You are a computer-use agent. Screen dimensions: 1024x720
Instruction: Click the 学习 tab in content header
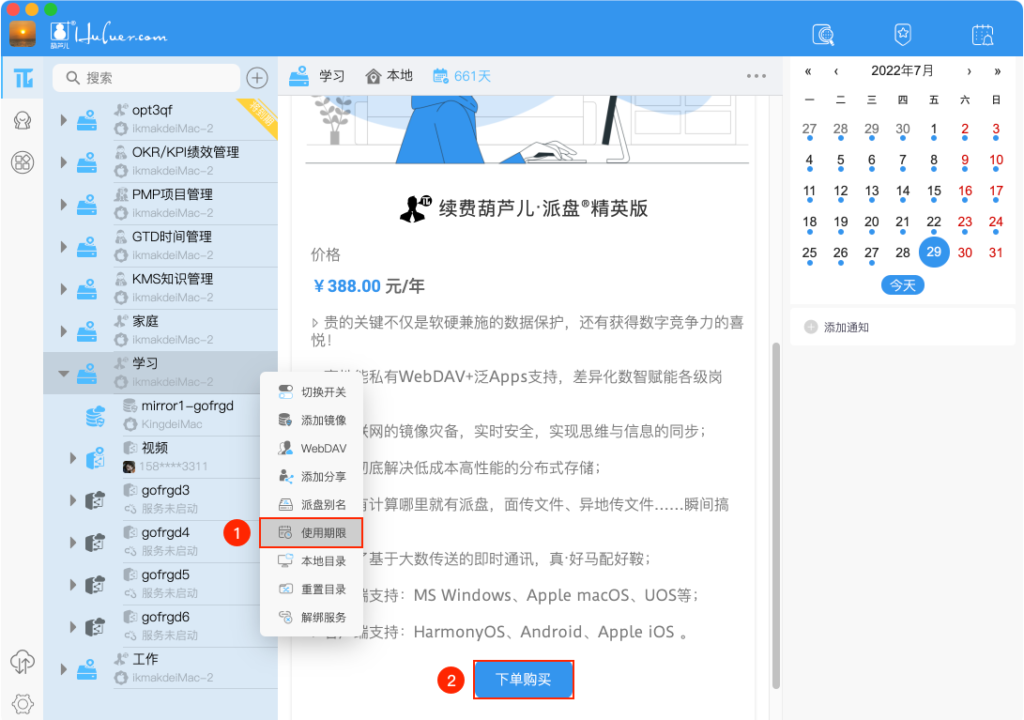(x=317, y=76)
